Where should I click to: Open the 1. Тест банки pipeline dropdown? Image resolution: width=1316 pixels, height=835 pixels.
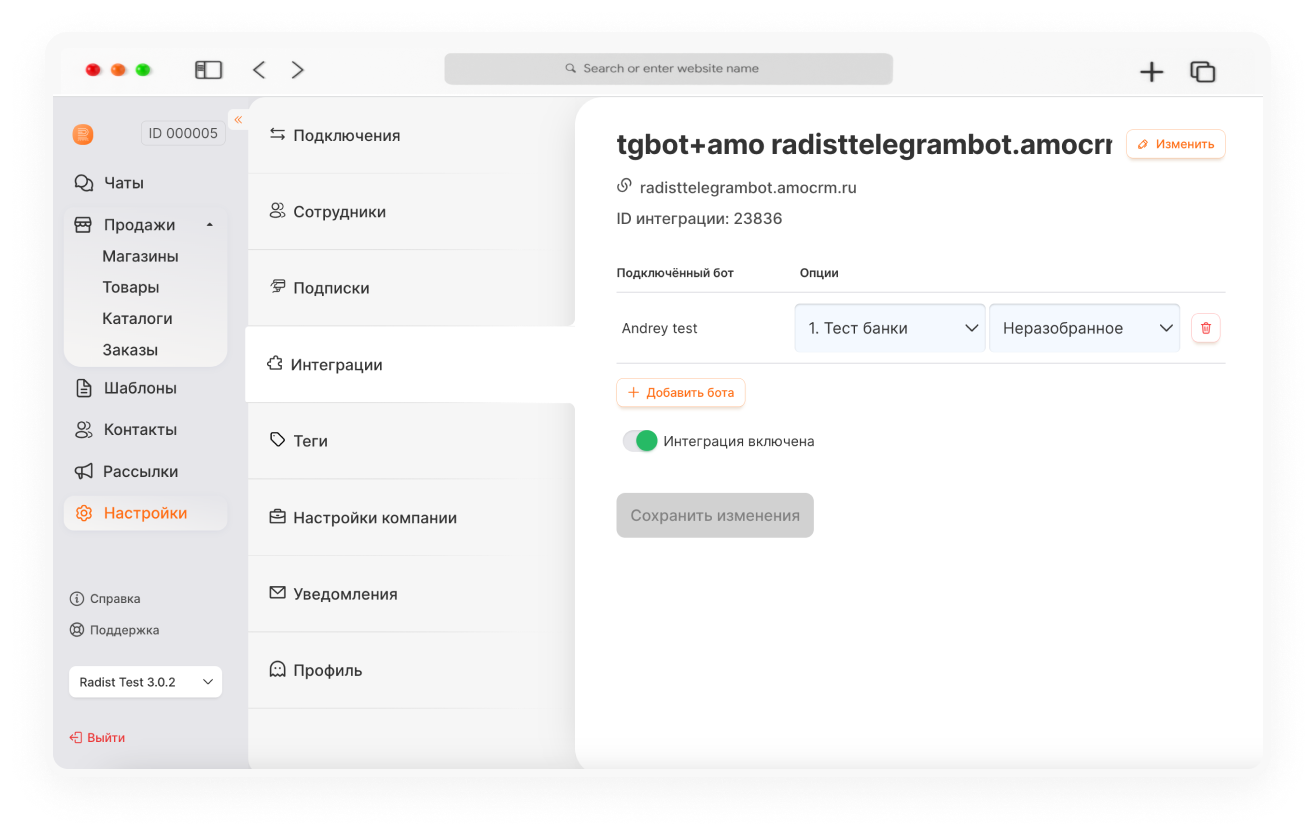pos(890,328)
